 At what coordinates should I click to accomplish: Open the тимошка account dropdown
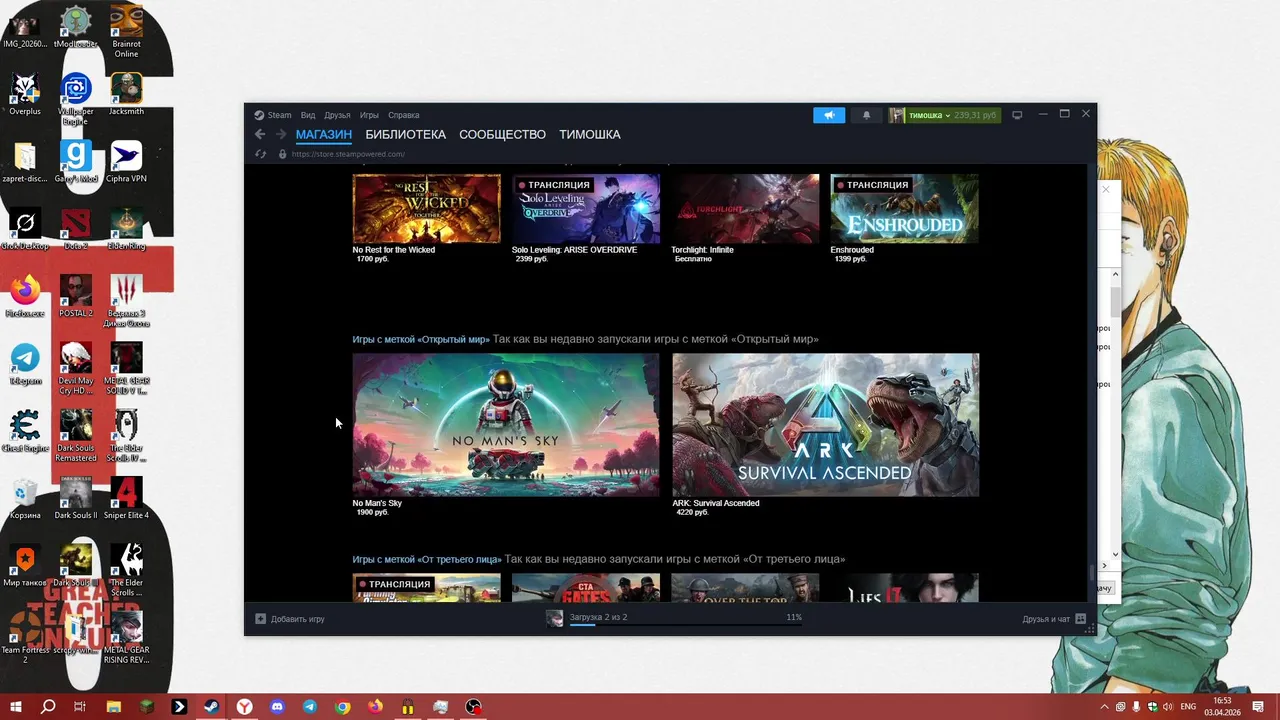click(945, 115)
